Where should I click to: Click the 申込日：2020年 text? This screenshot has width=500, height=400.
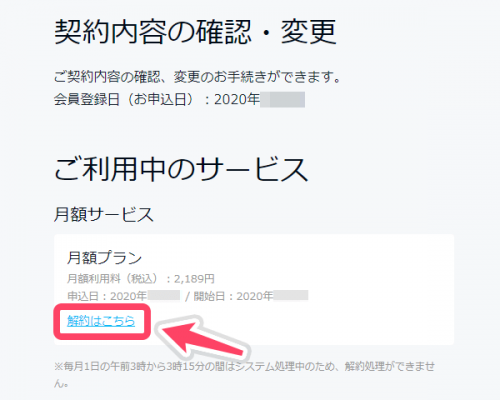107,296
